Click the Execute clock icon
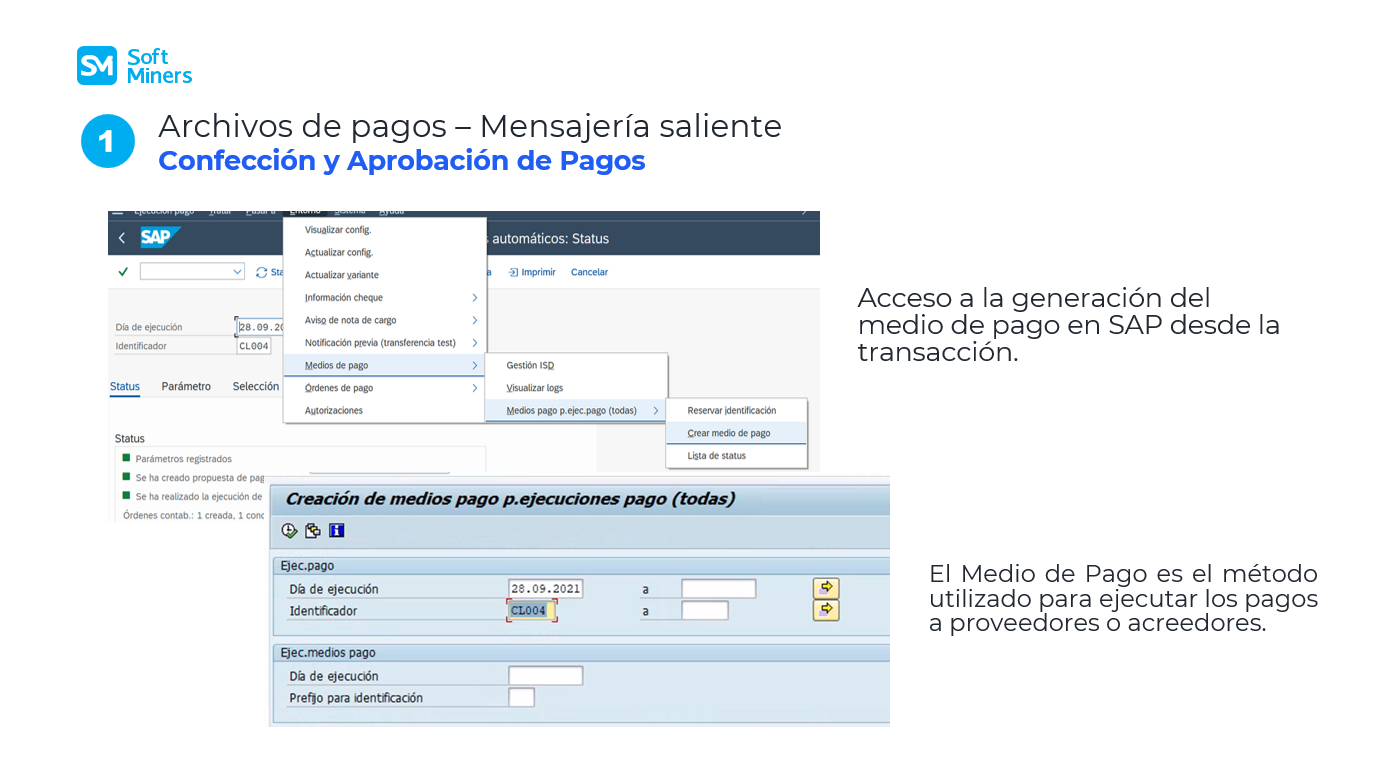The width and height of the screenshot is (1393, 781). (x=290, y=531)
